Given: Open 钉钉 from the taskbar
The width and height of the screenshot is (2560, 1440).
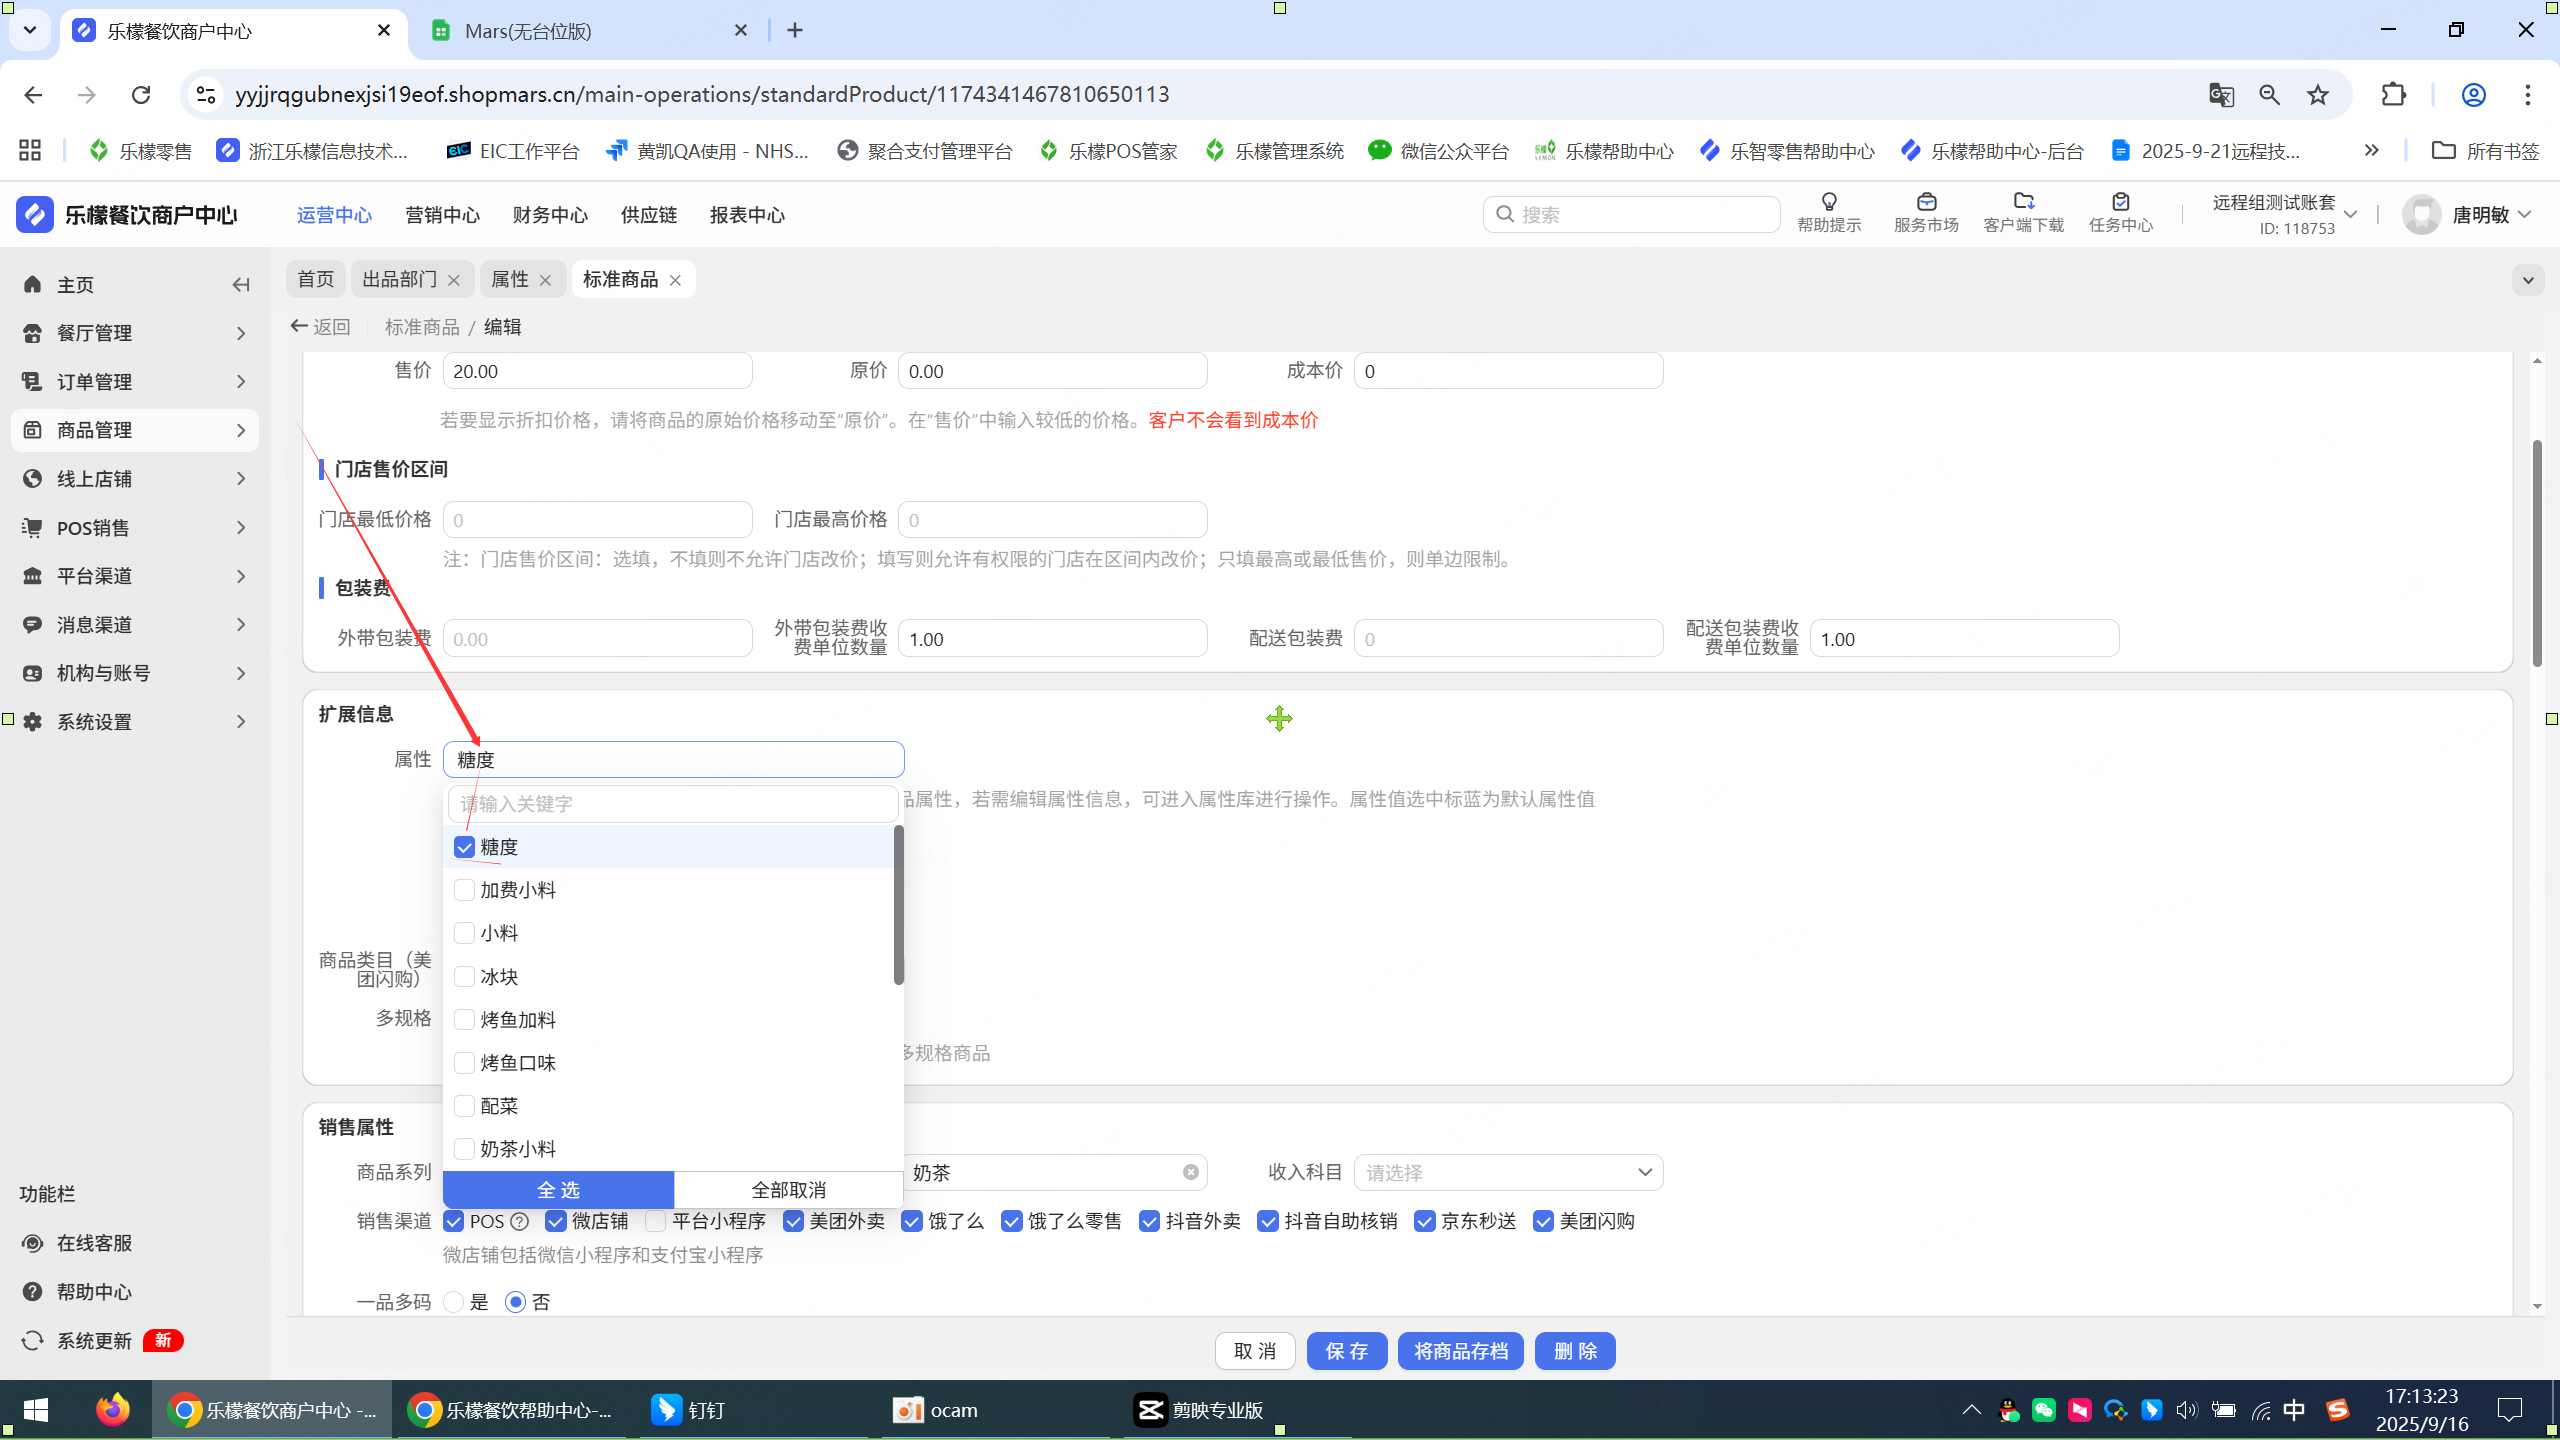Looking at the screenshot, I should click(688, 1410).
